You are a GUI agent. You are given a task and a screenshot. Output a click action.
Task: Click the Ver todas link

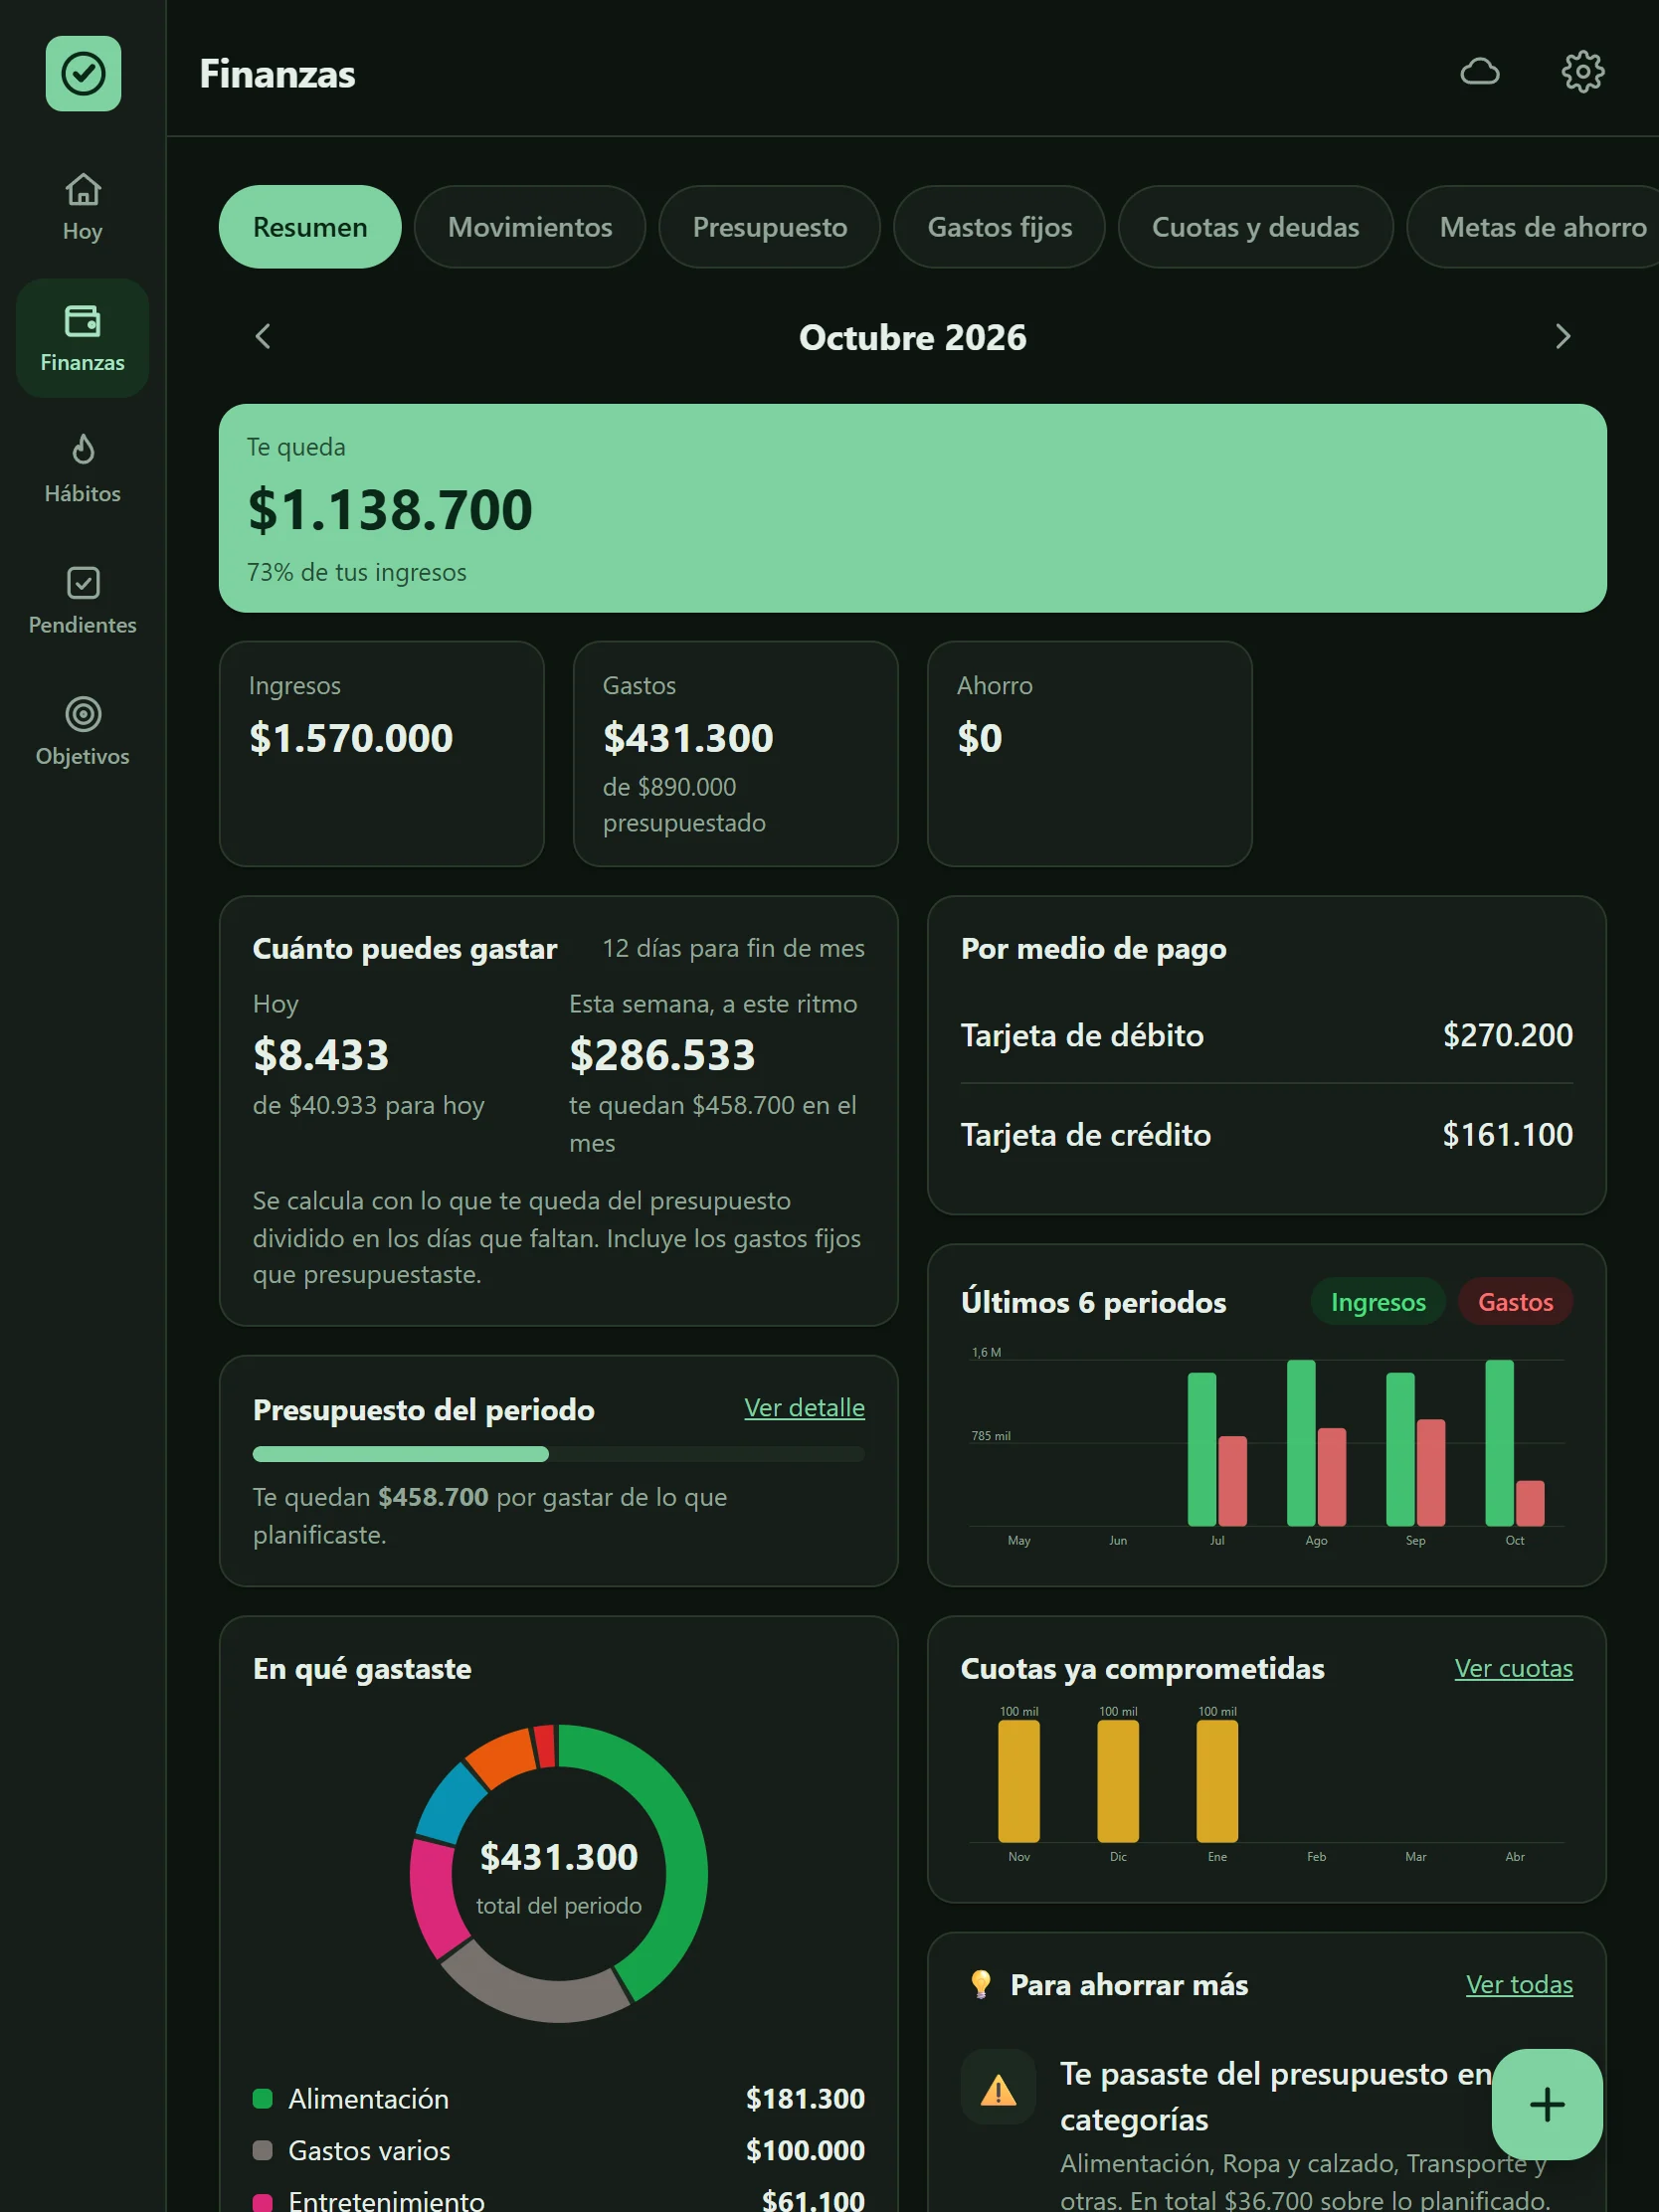tap(1519, 1984)
